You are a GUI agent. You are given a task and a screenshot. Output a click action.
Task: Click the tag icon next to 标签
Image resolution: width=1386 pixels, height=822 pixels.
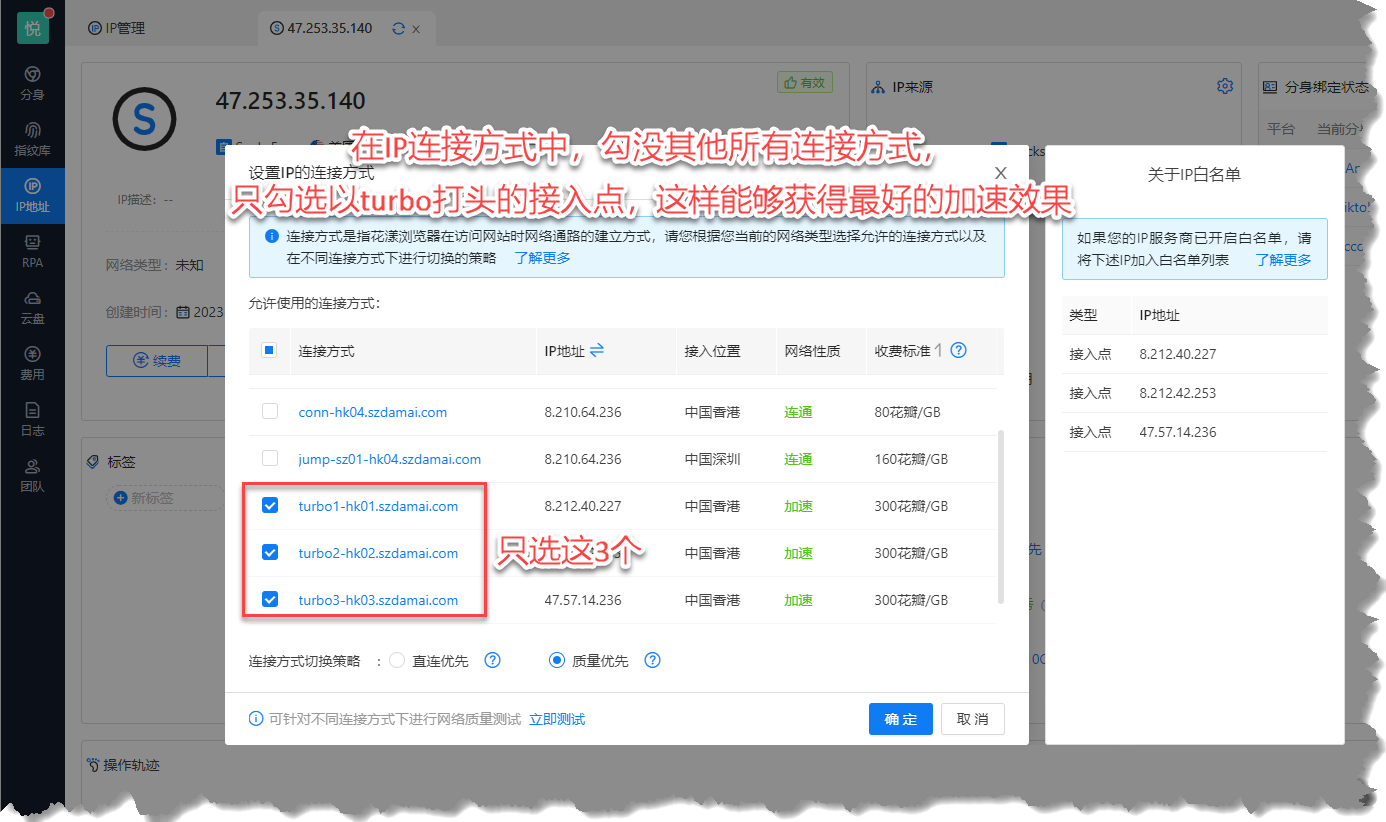[94, 462]
